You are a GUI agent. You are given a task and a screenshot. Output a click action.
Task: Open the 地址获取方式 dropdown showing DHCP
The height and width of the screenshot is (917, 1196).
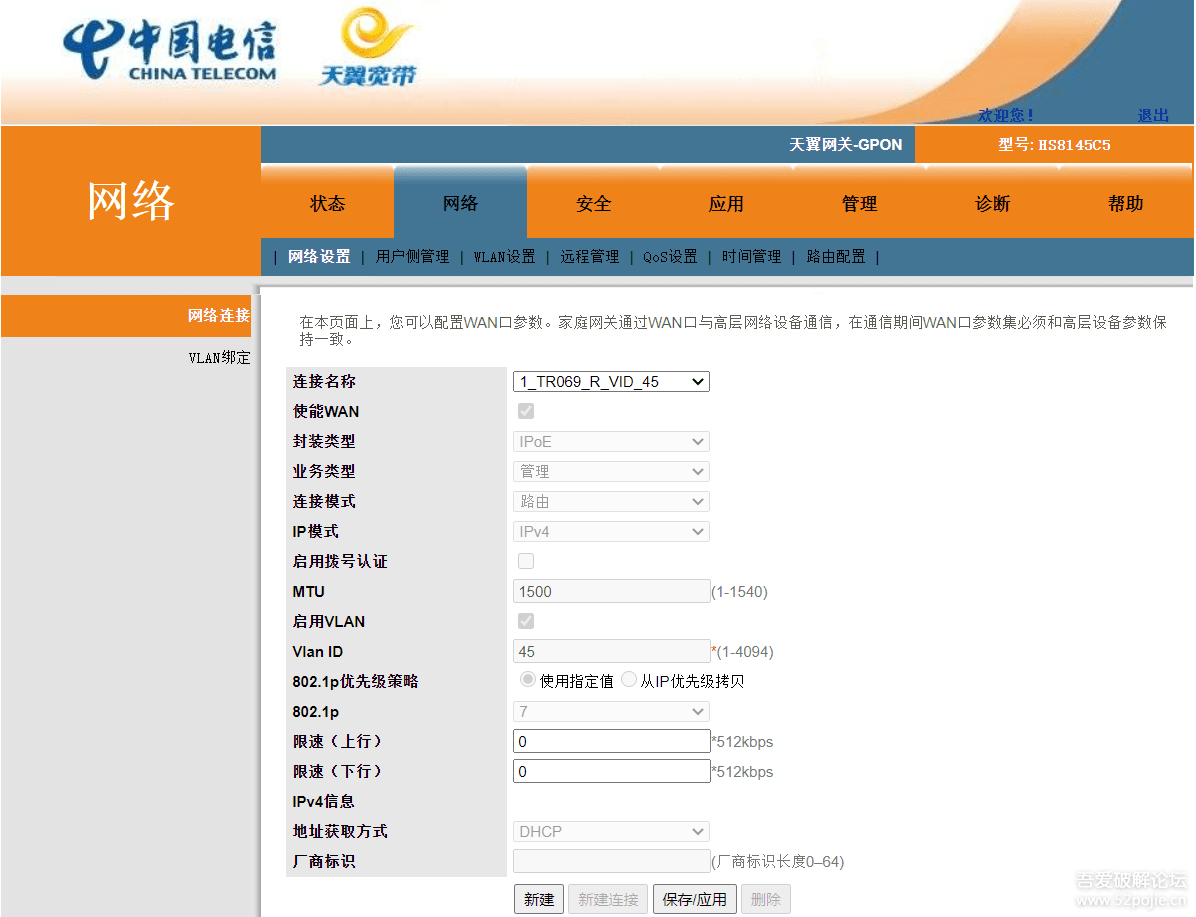[611, 832]
